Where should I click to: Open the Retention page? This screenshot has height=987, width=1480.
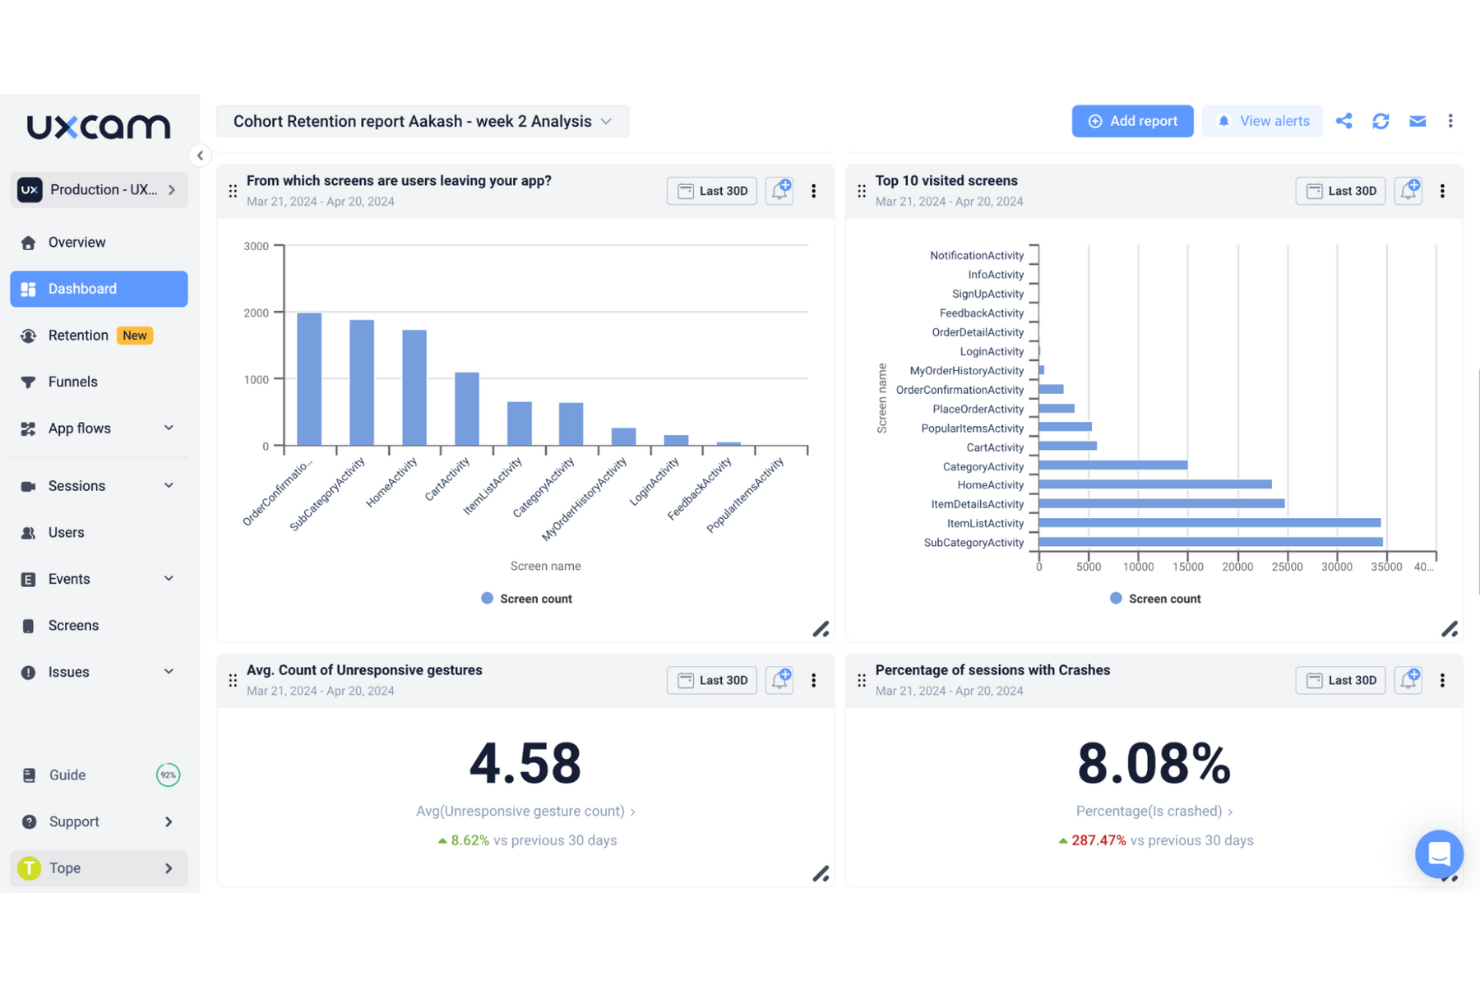[78, 335]
